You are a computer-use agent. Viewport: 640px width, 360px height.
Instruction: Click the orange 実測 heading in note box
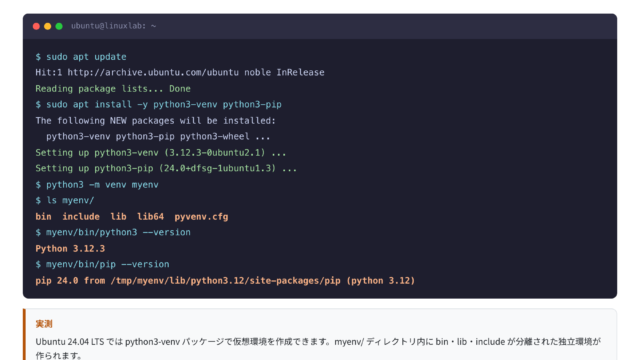44,324
